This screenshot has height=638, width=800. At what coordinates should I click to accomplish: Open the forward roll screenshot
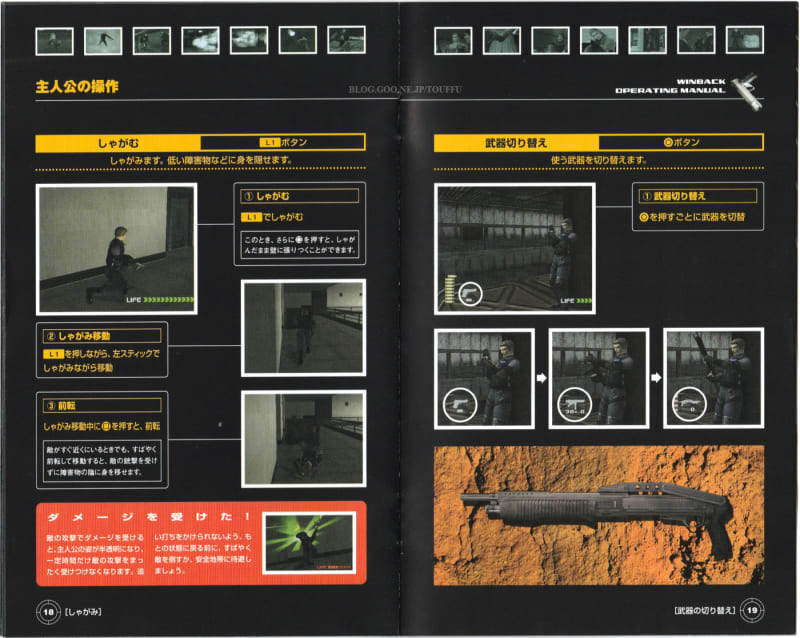click(x=304, y=439)
